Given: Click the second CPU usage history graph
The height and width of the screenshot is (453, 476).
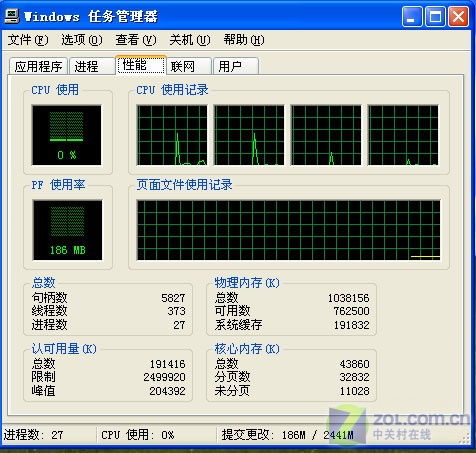Looking at the screenshot, I should click(x=249, y=135).
